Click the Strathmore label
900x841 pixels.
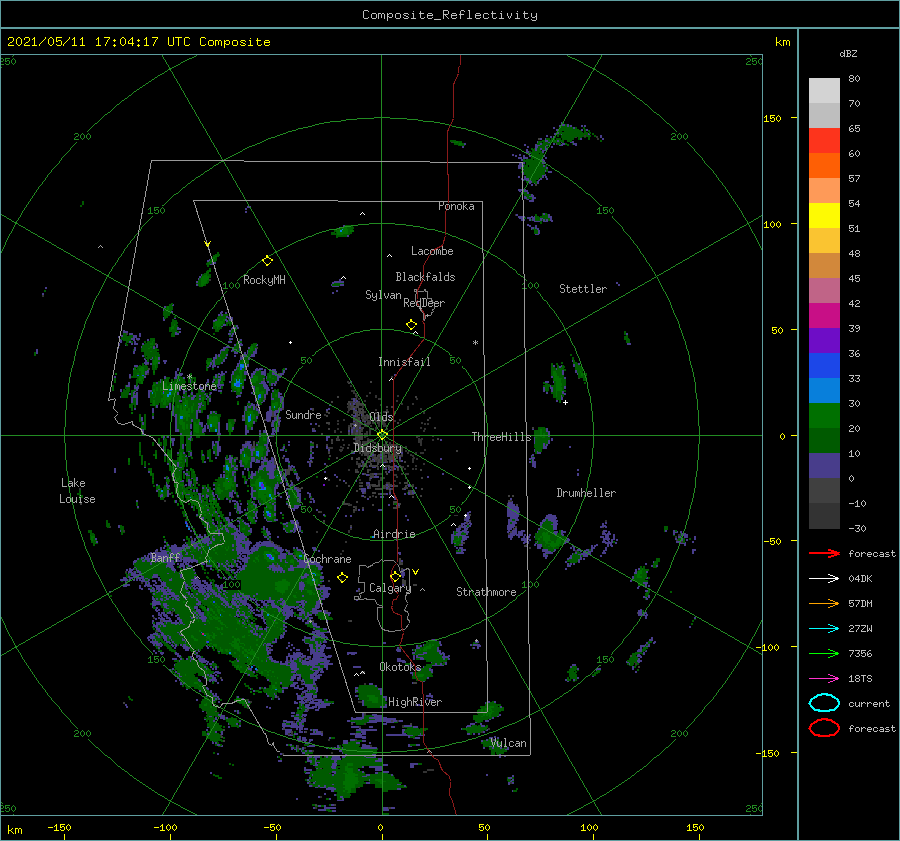486,592
